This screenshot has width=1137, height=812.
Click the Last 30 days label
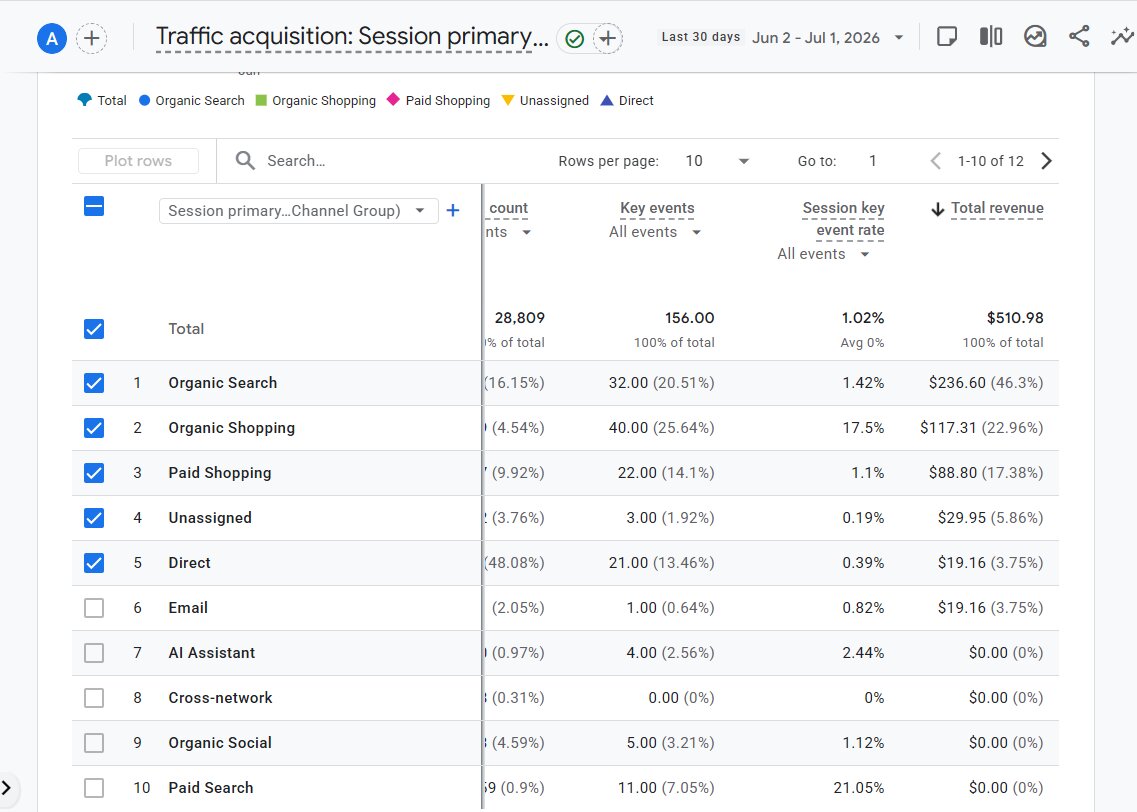click(700, 37)
